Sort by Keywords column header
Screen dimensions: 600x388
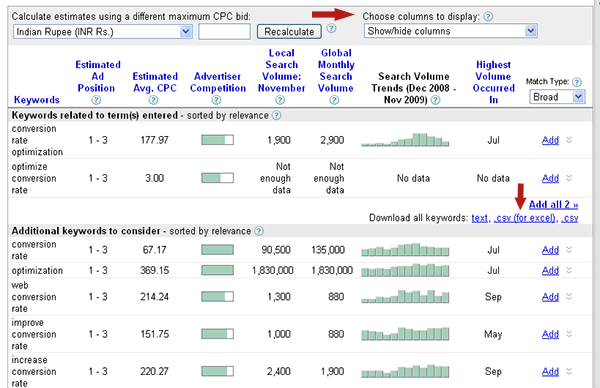(x=37, y=100)
